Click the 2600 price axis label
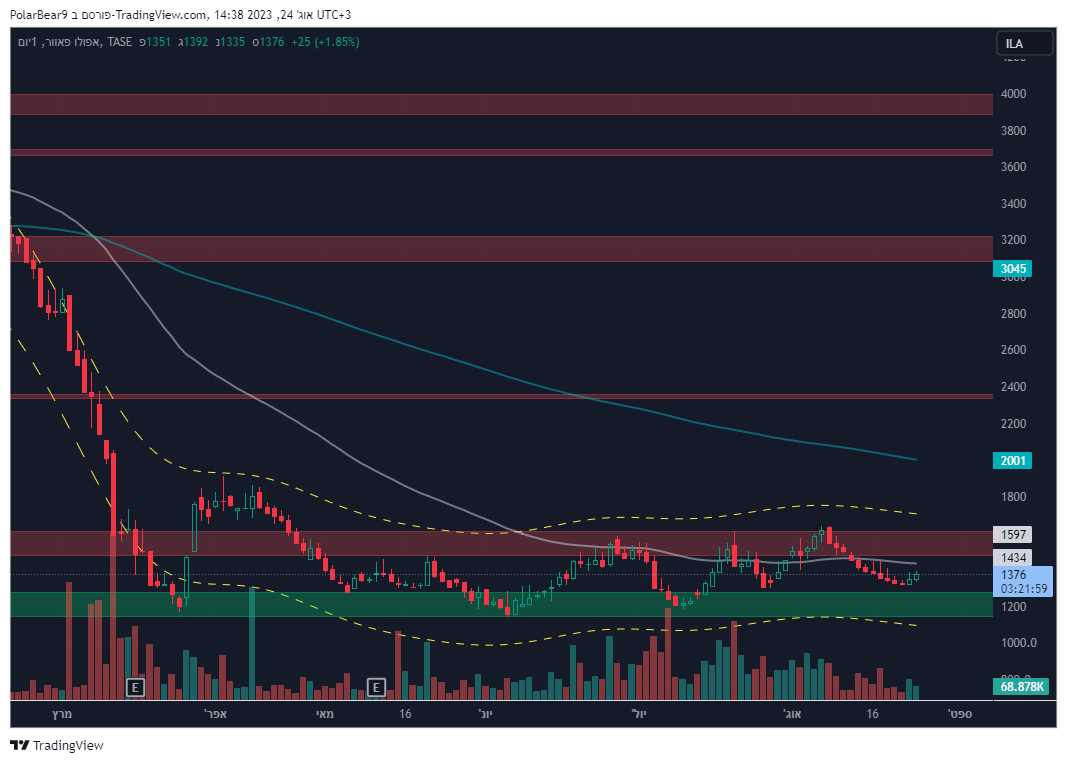Viewport: 1067px width, 763px height. point(1013,350)
